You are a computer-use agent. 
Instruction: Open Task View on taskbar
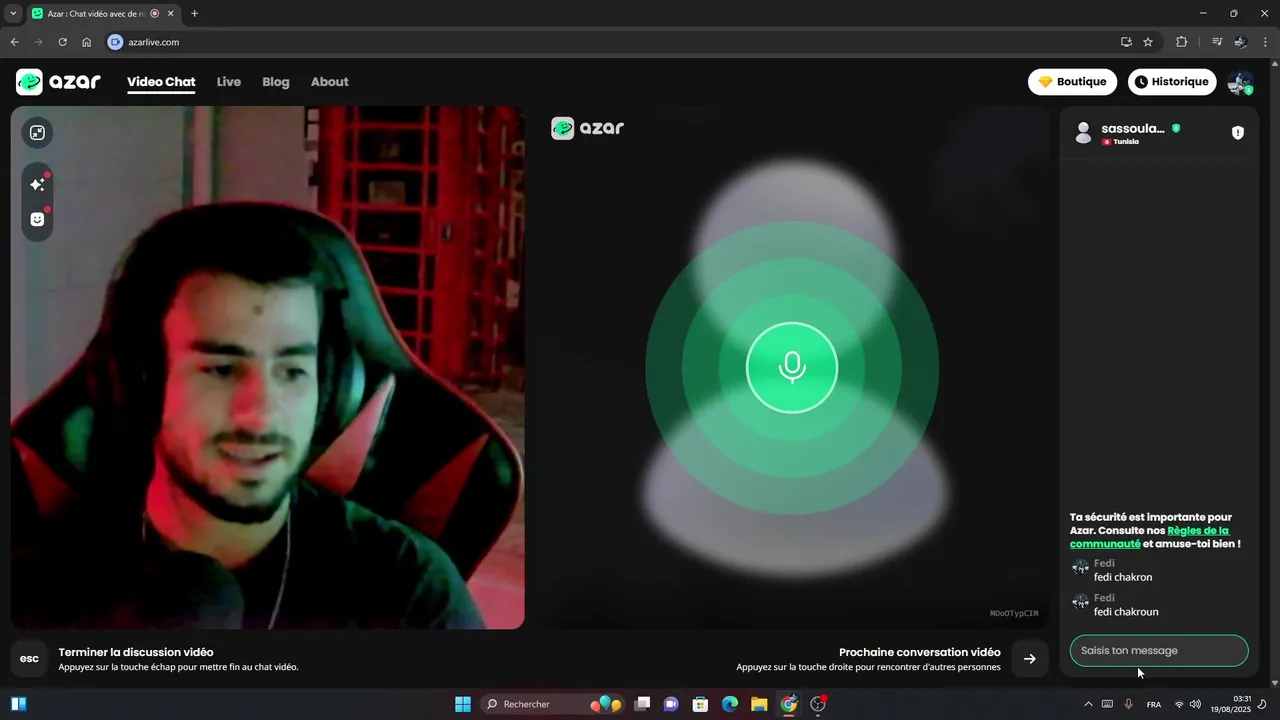coord(643,704)
